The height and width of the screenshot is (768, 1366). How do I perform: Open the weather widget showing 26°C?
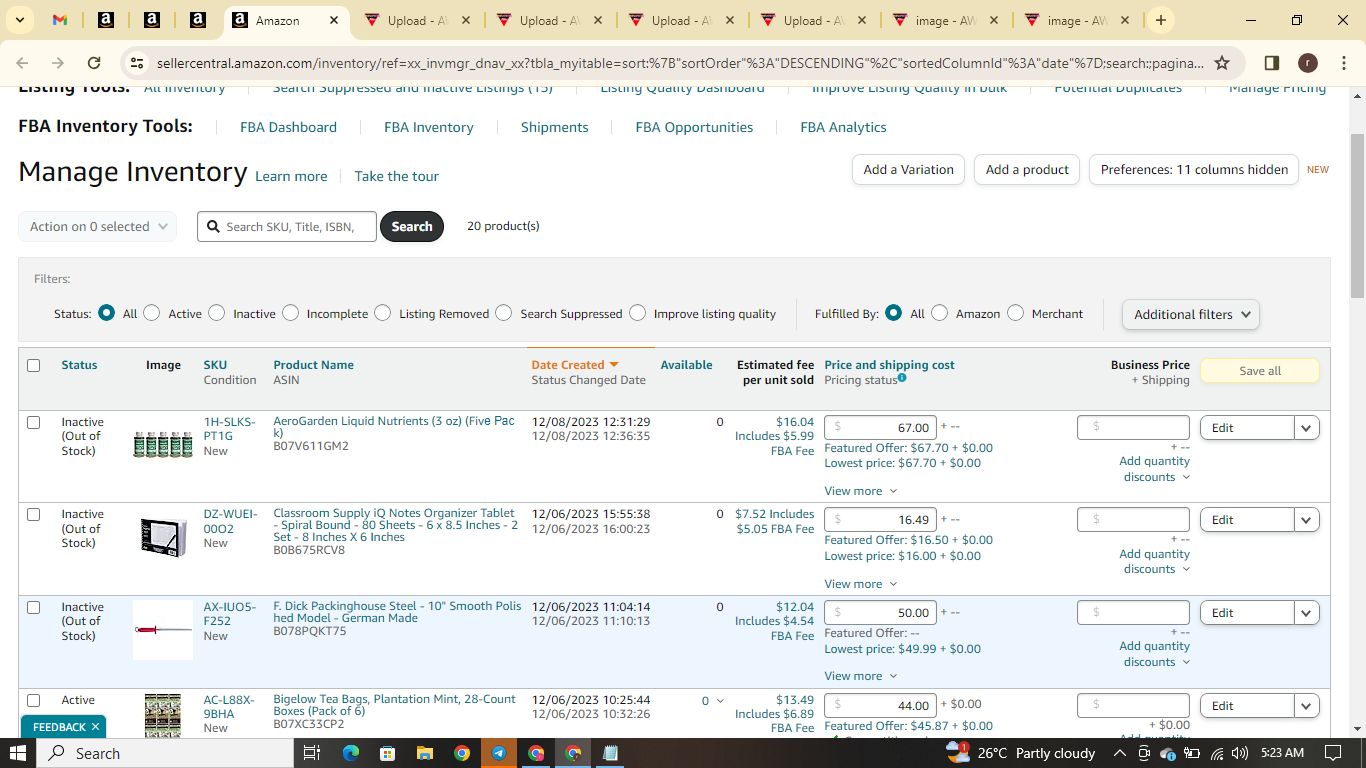1020,753
